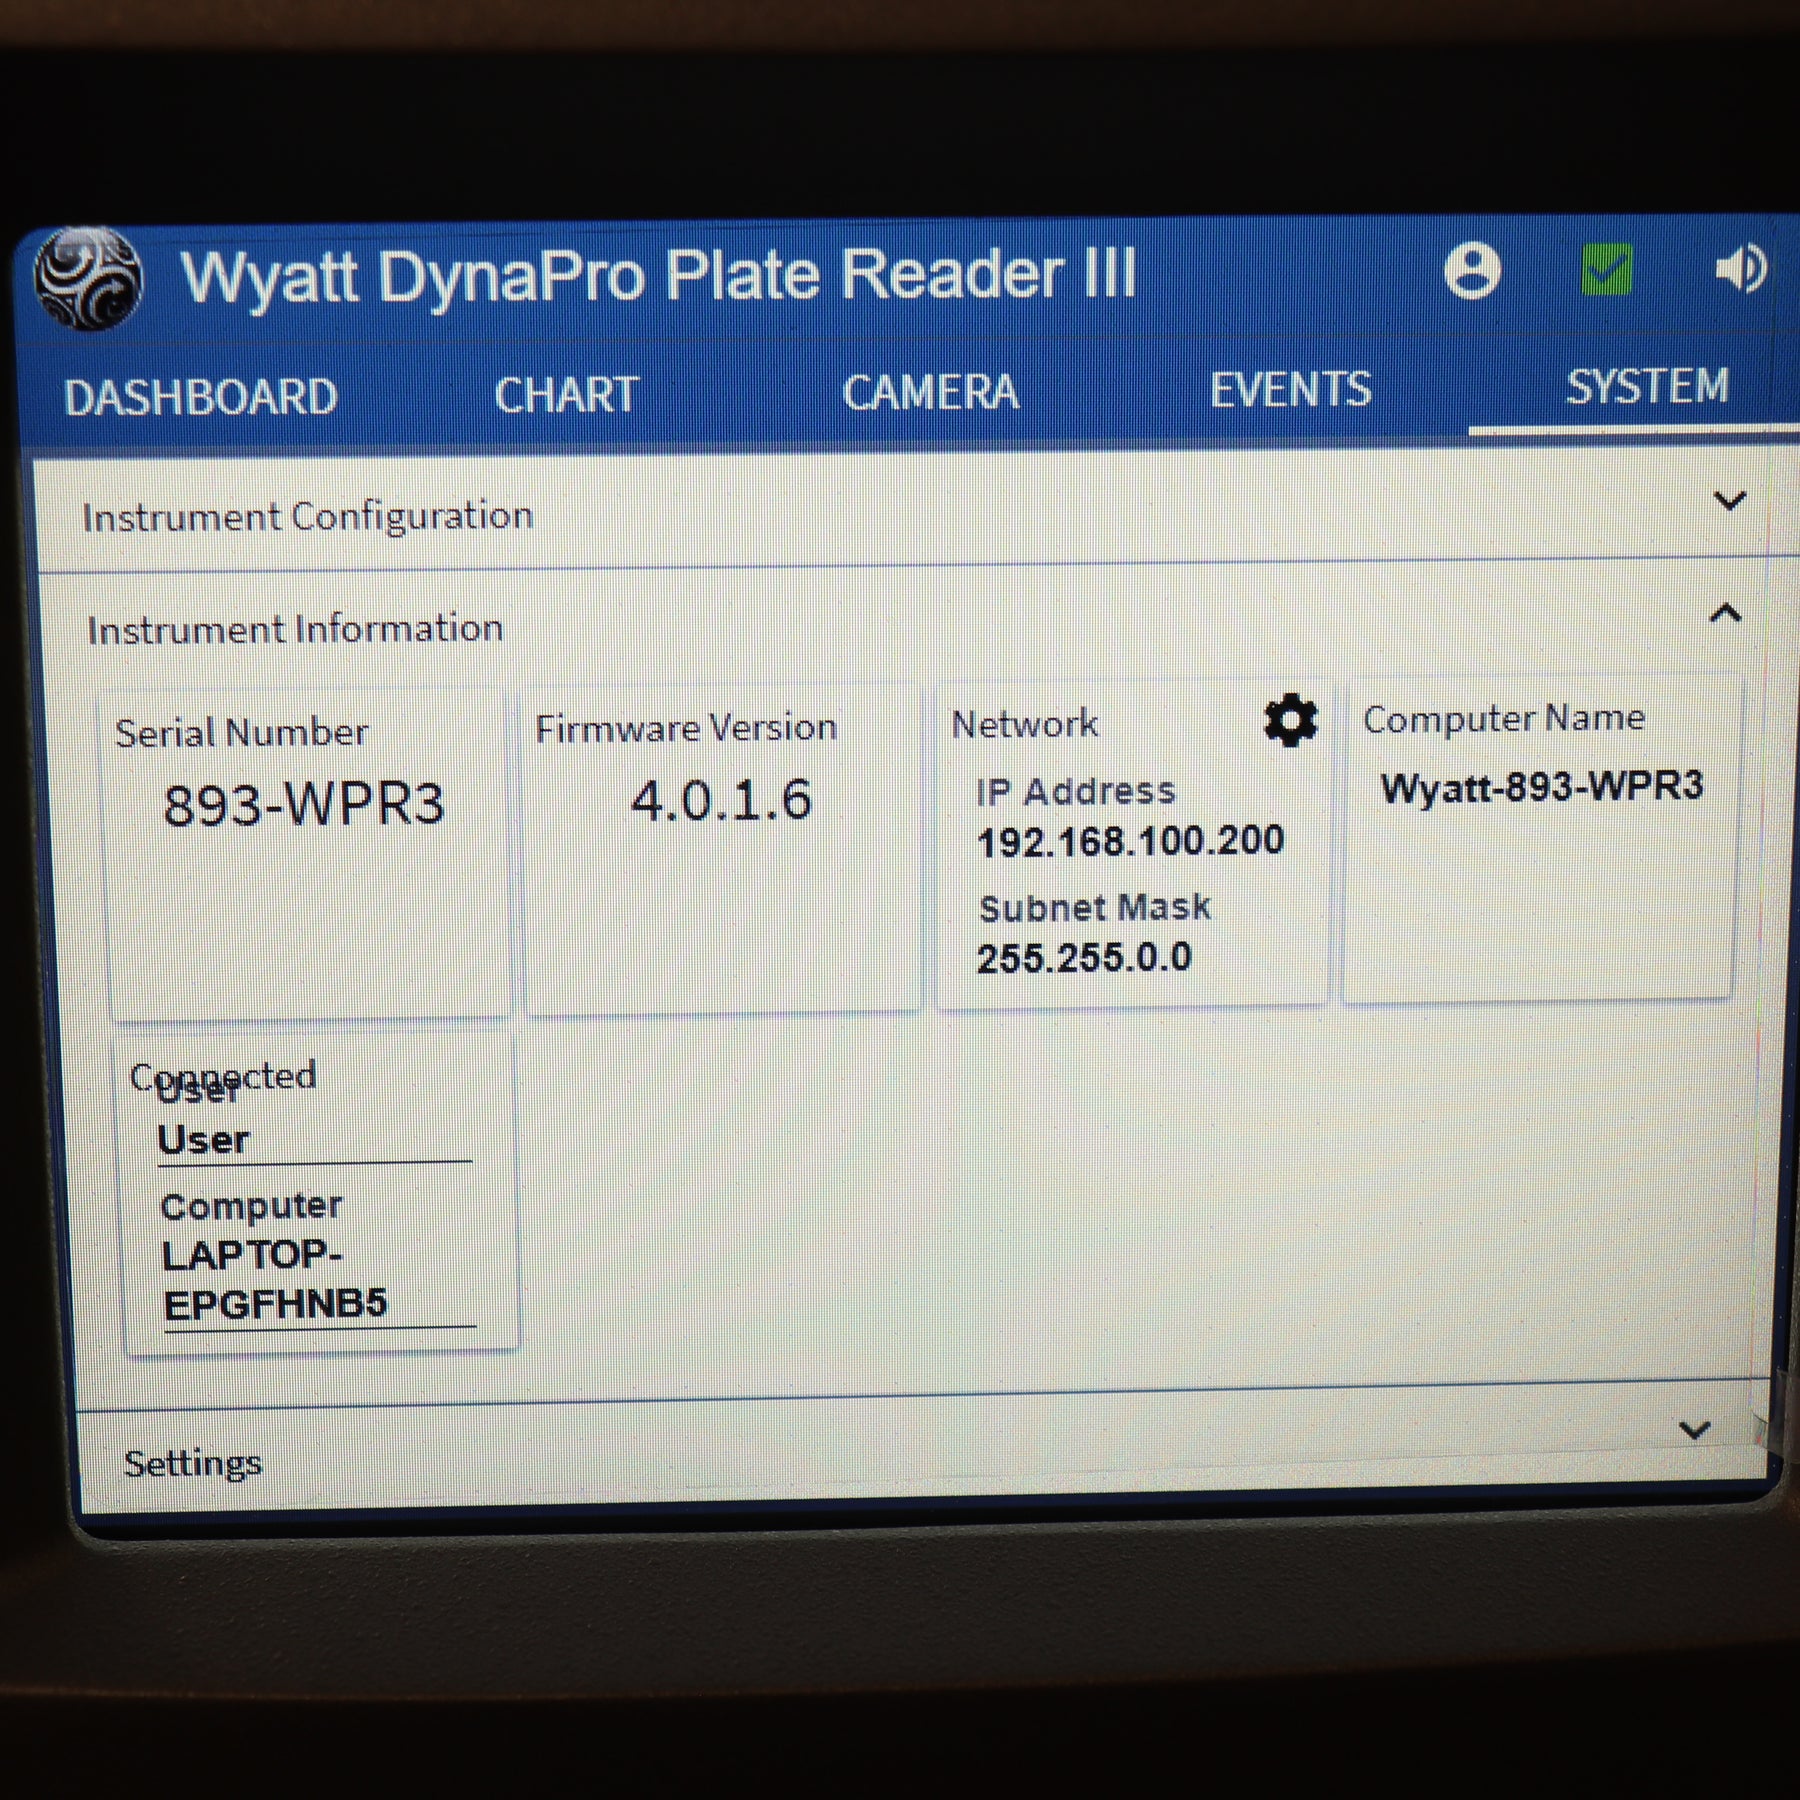Switch to the DASHBOARD tab

[x=201, y=397]
